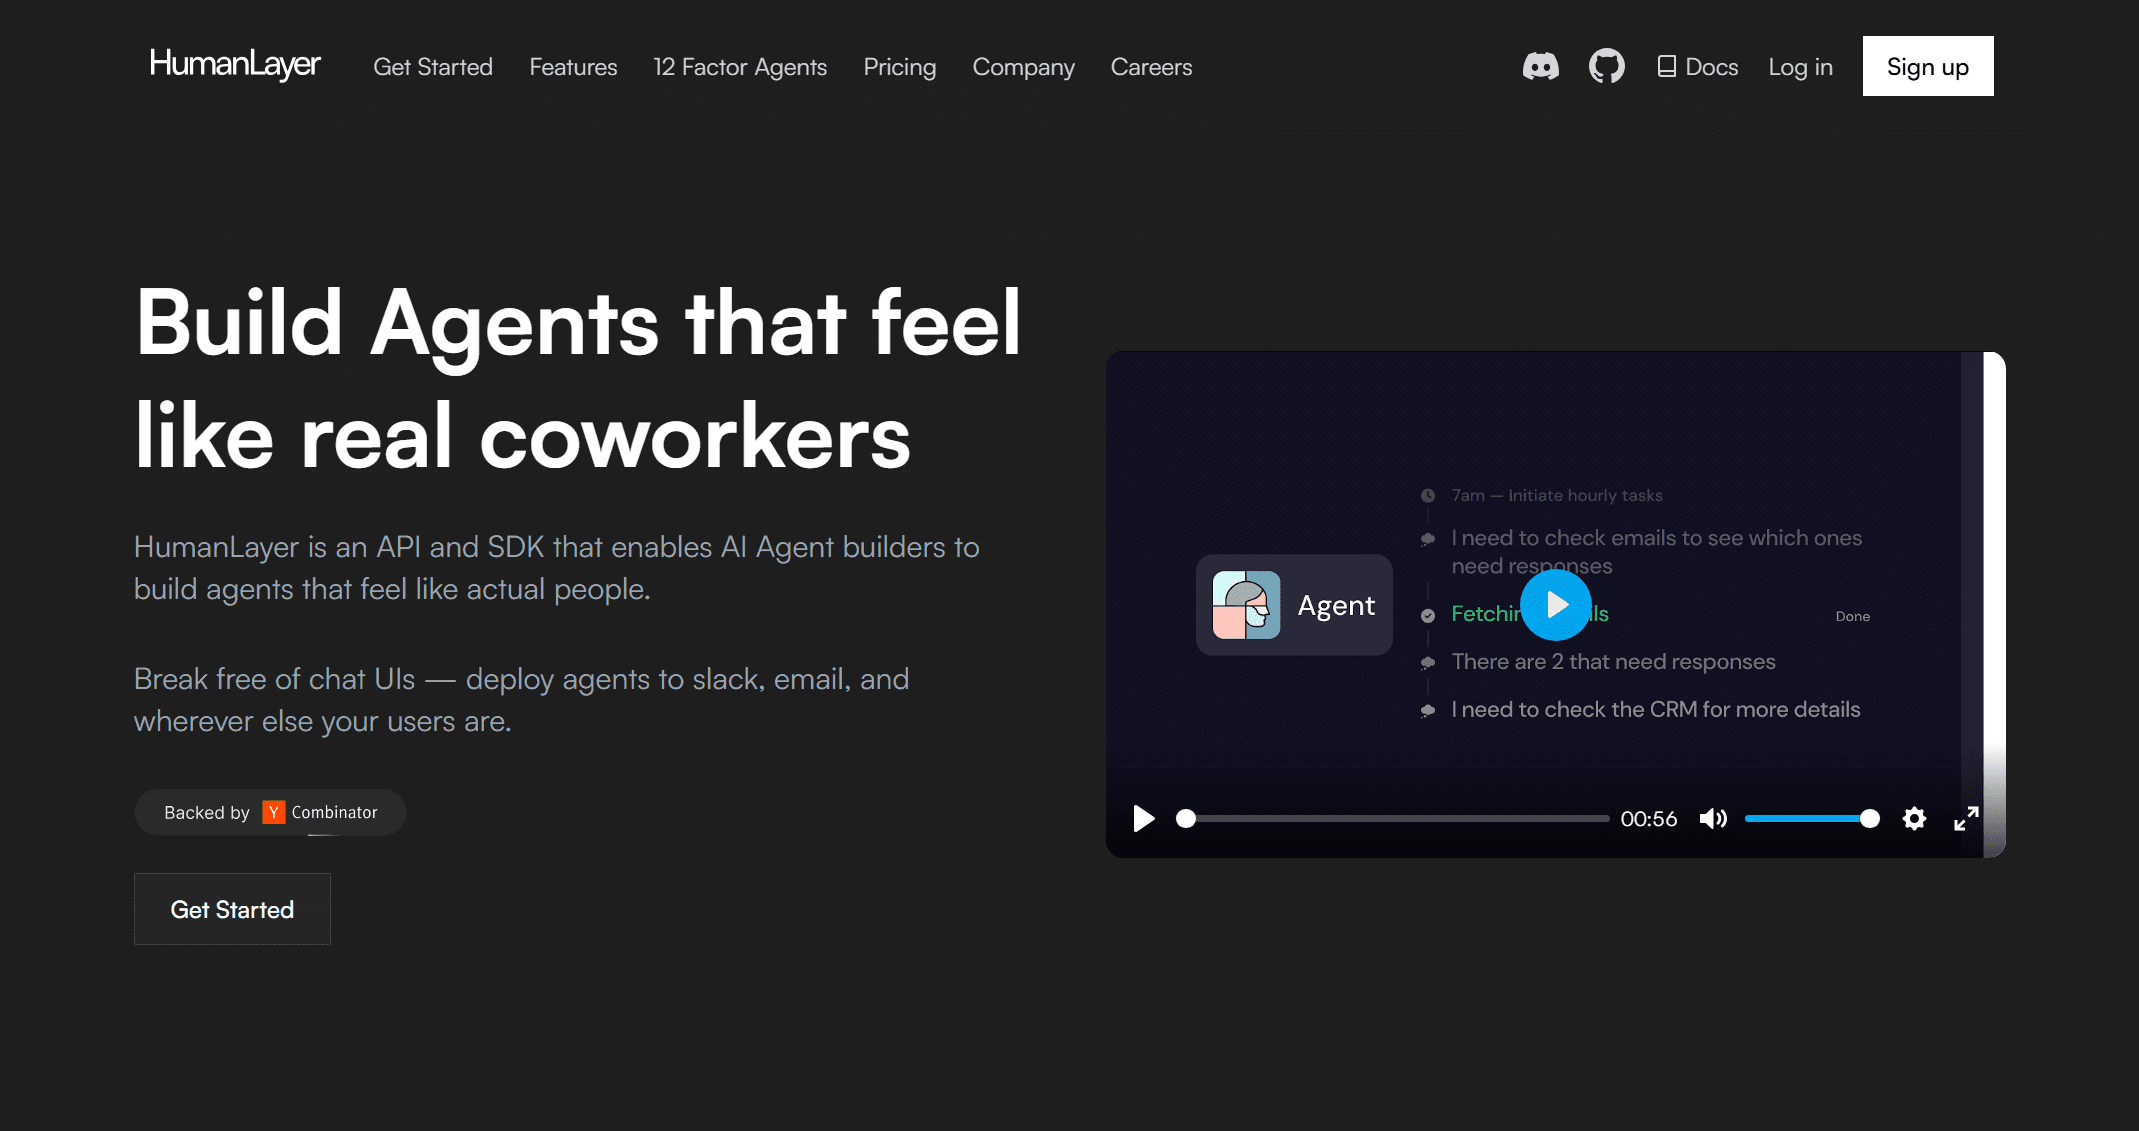
Task: Click the hero Get Started button
Action: pos(232,909)
